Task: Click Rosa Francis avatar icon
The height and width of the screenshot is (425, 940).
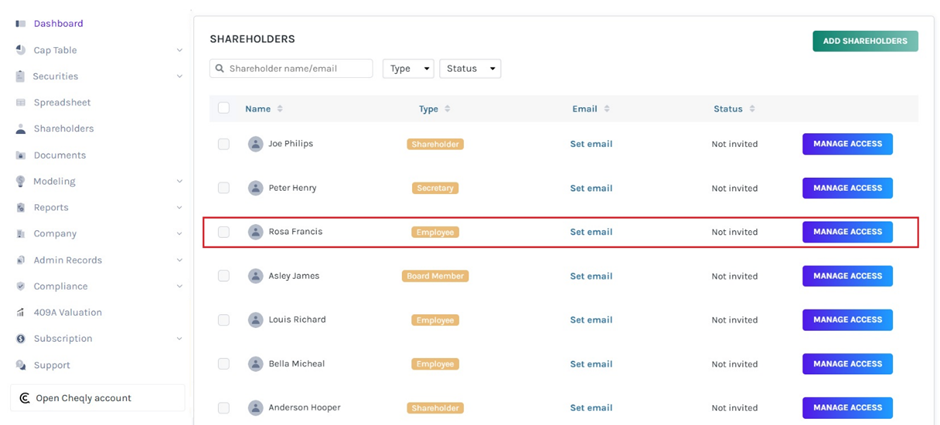Action: coord(256,232)
